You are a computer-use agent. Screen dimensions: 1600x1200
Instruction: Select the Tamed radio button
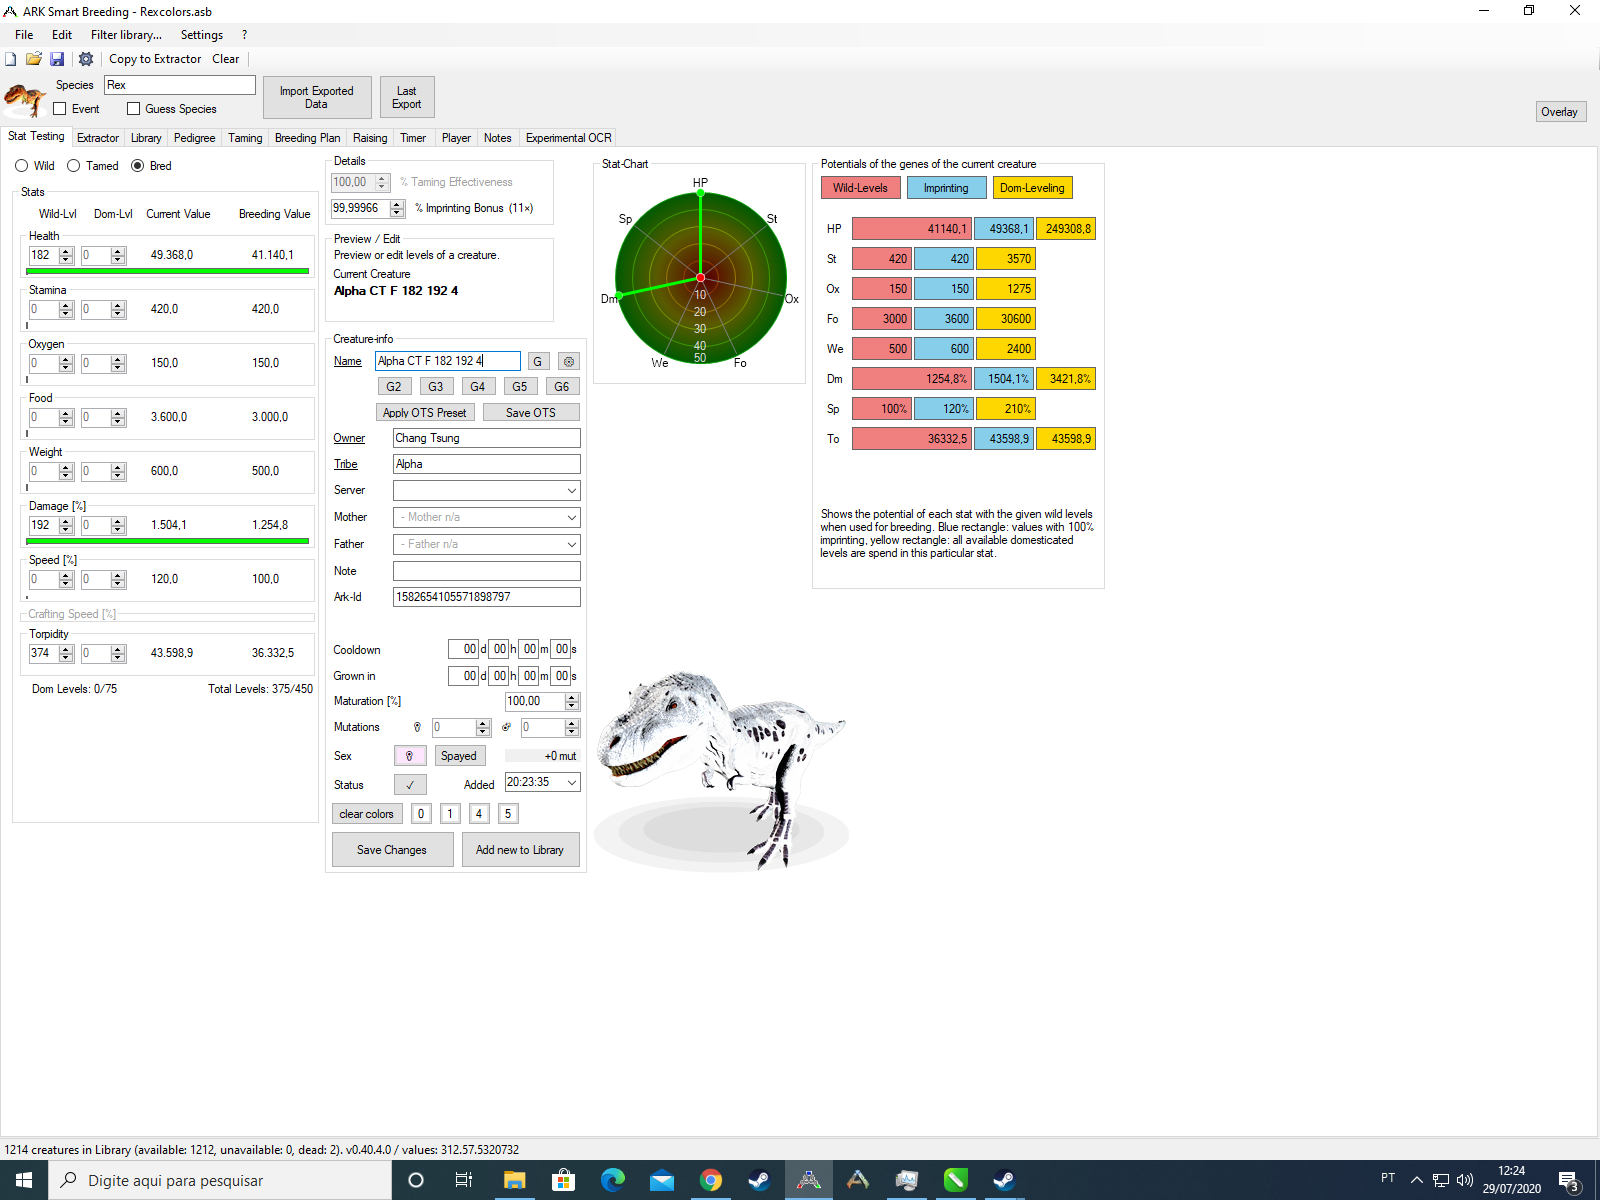73,166
